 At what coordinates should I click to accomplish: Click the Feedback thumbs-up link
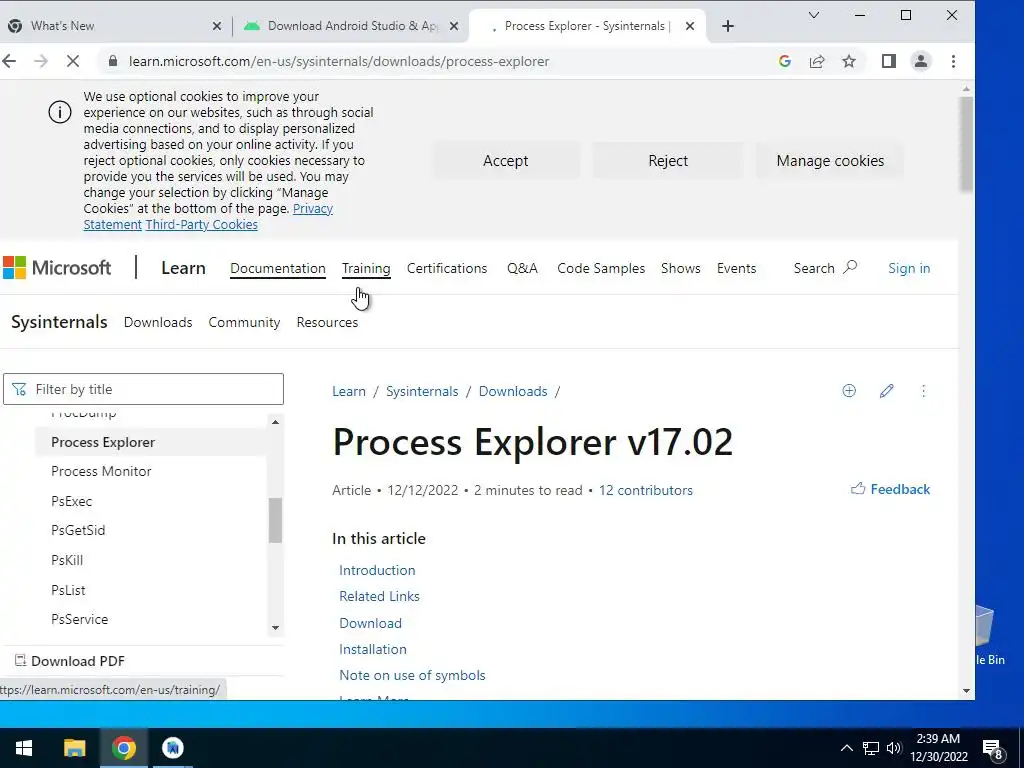(890, 489)
